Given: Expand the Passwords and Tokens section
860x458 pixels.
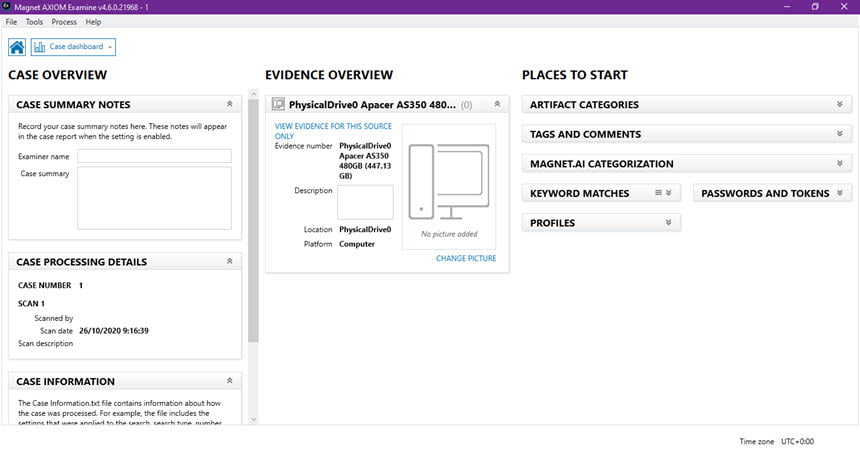Looking at the screenshot, I should (840, 193).
